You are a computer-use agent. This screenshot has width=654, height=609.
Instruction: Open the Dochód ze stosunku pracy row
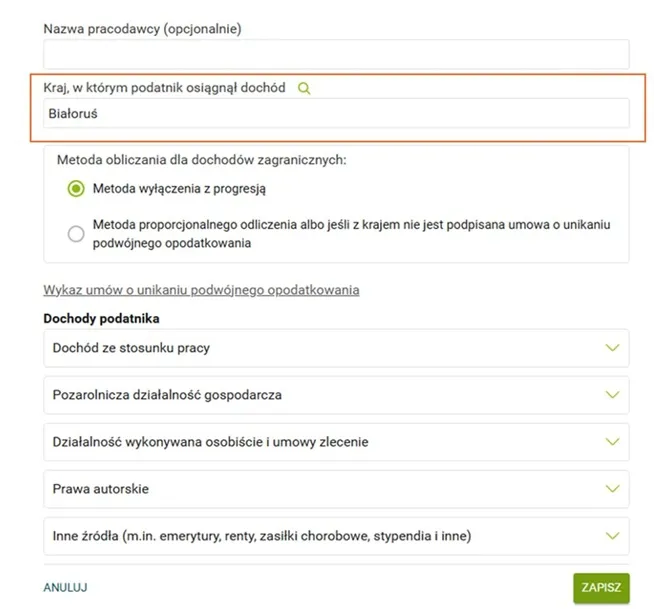coord(300,348)
